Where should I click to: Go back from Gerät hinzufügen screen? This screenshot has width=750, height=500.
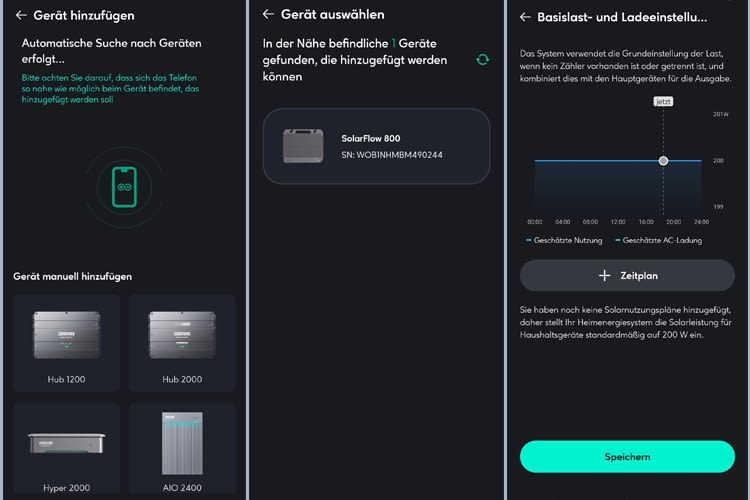click(x=21, y=15)
